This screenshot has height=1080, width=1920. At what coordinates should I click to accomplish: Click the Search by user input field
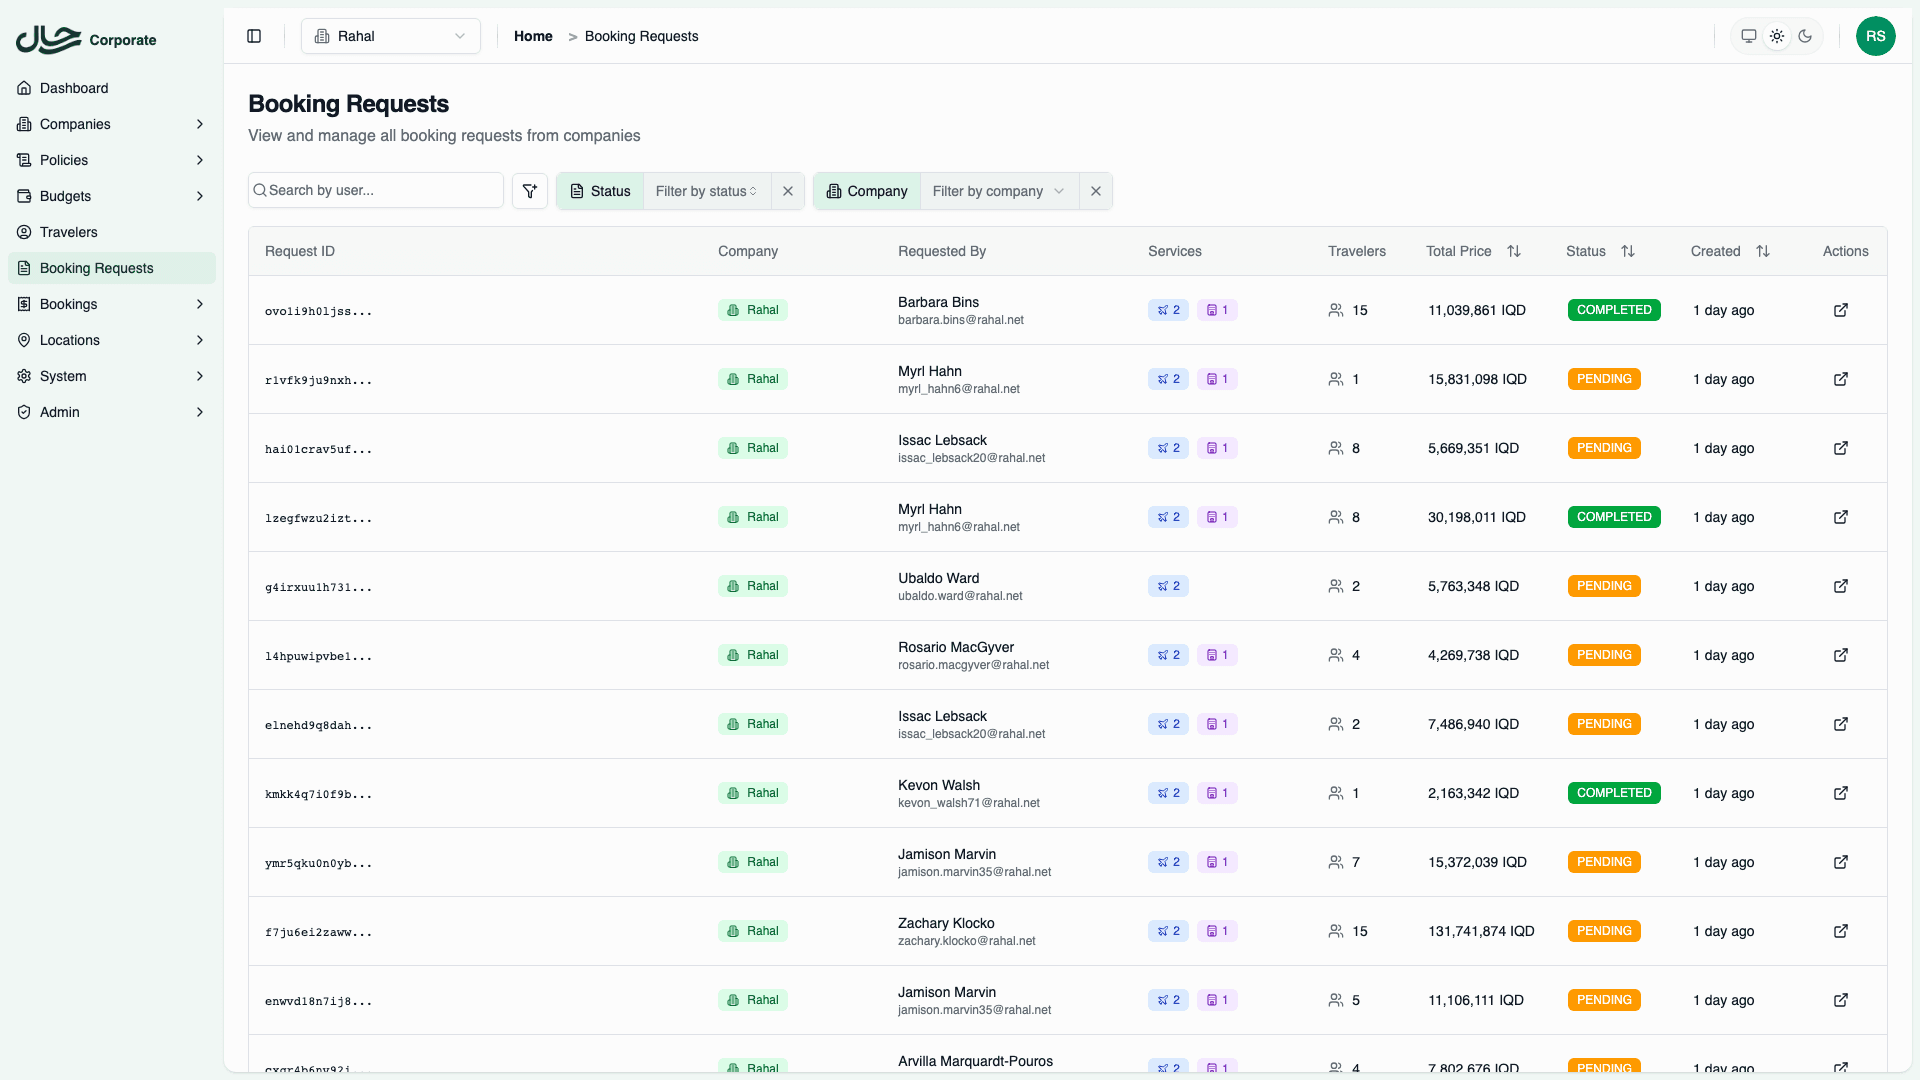375,190
